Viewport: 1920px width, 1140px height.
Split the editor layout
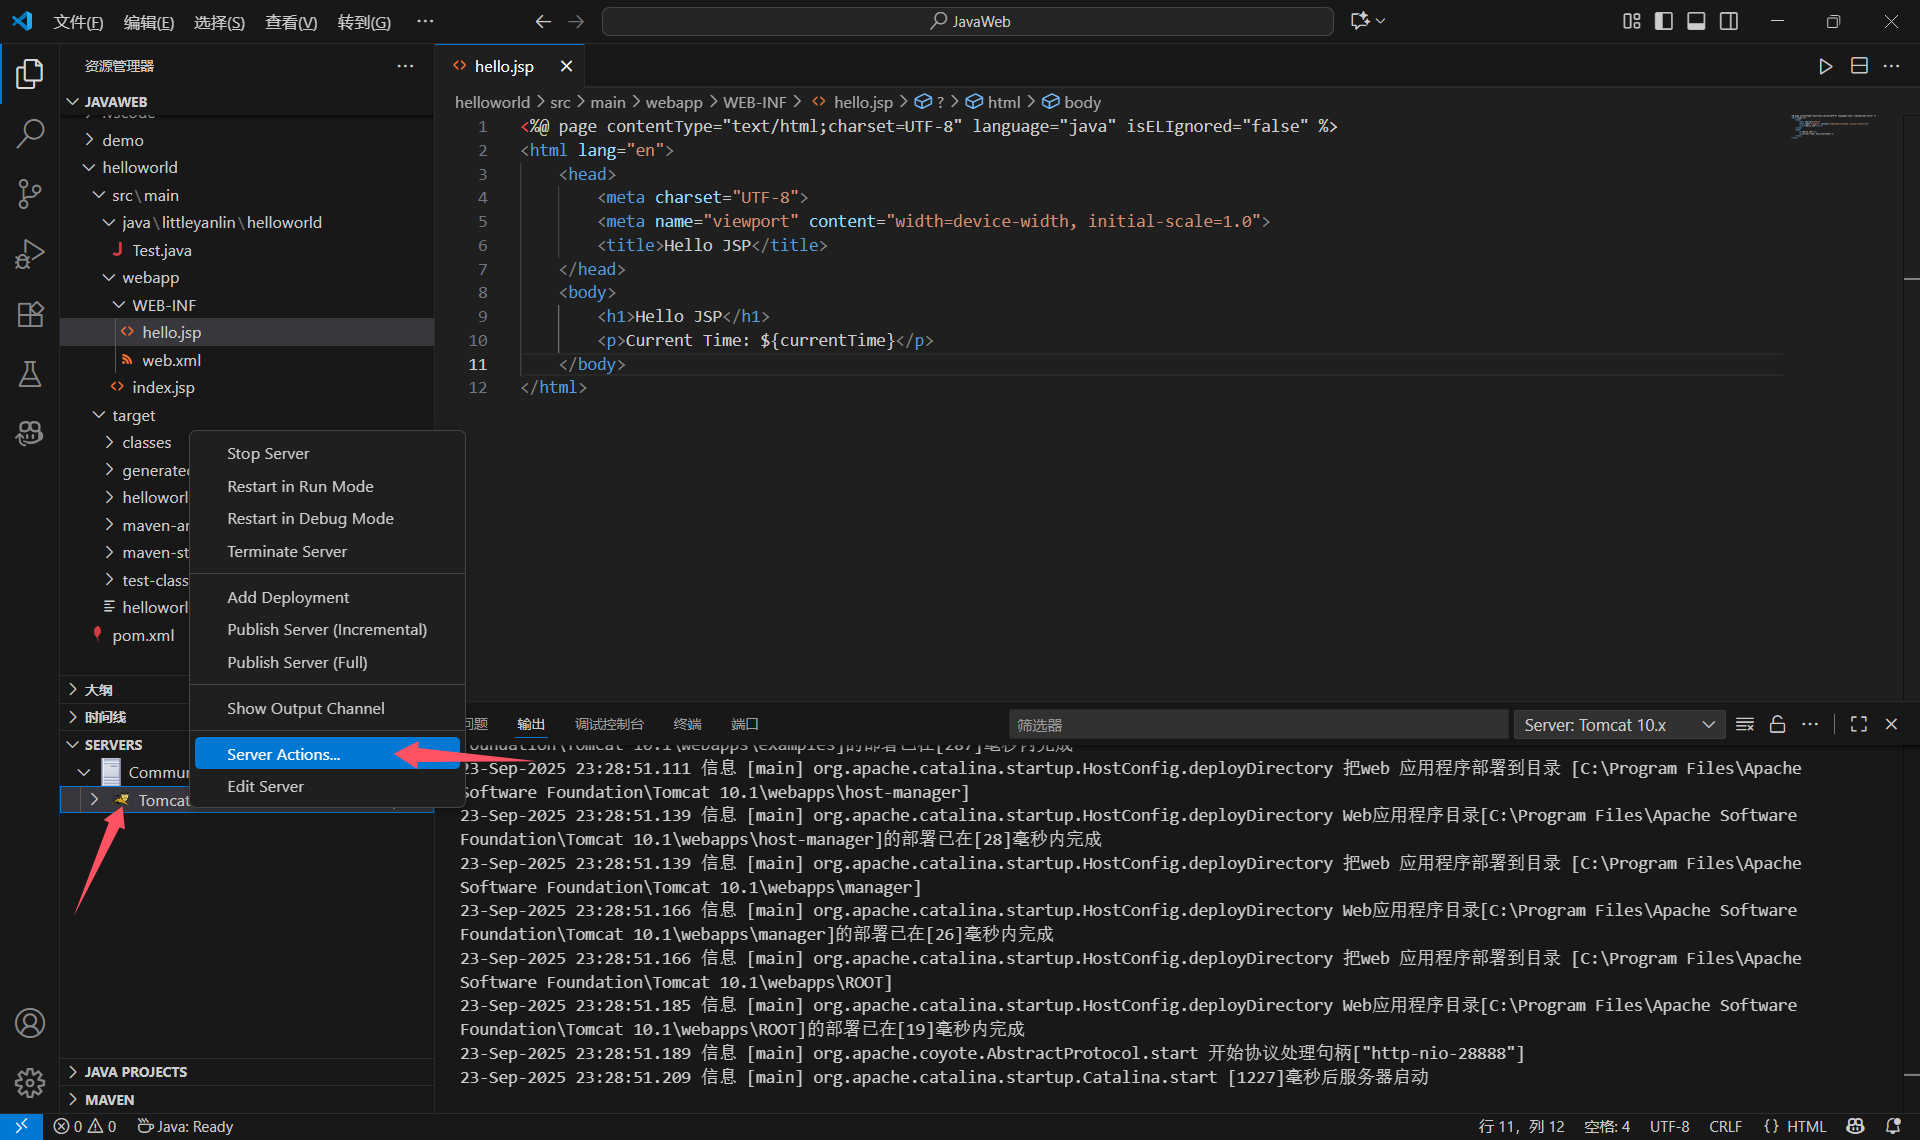[1859, 66]
